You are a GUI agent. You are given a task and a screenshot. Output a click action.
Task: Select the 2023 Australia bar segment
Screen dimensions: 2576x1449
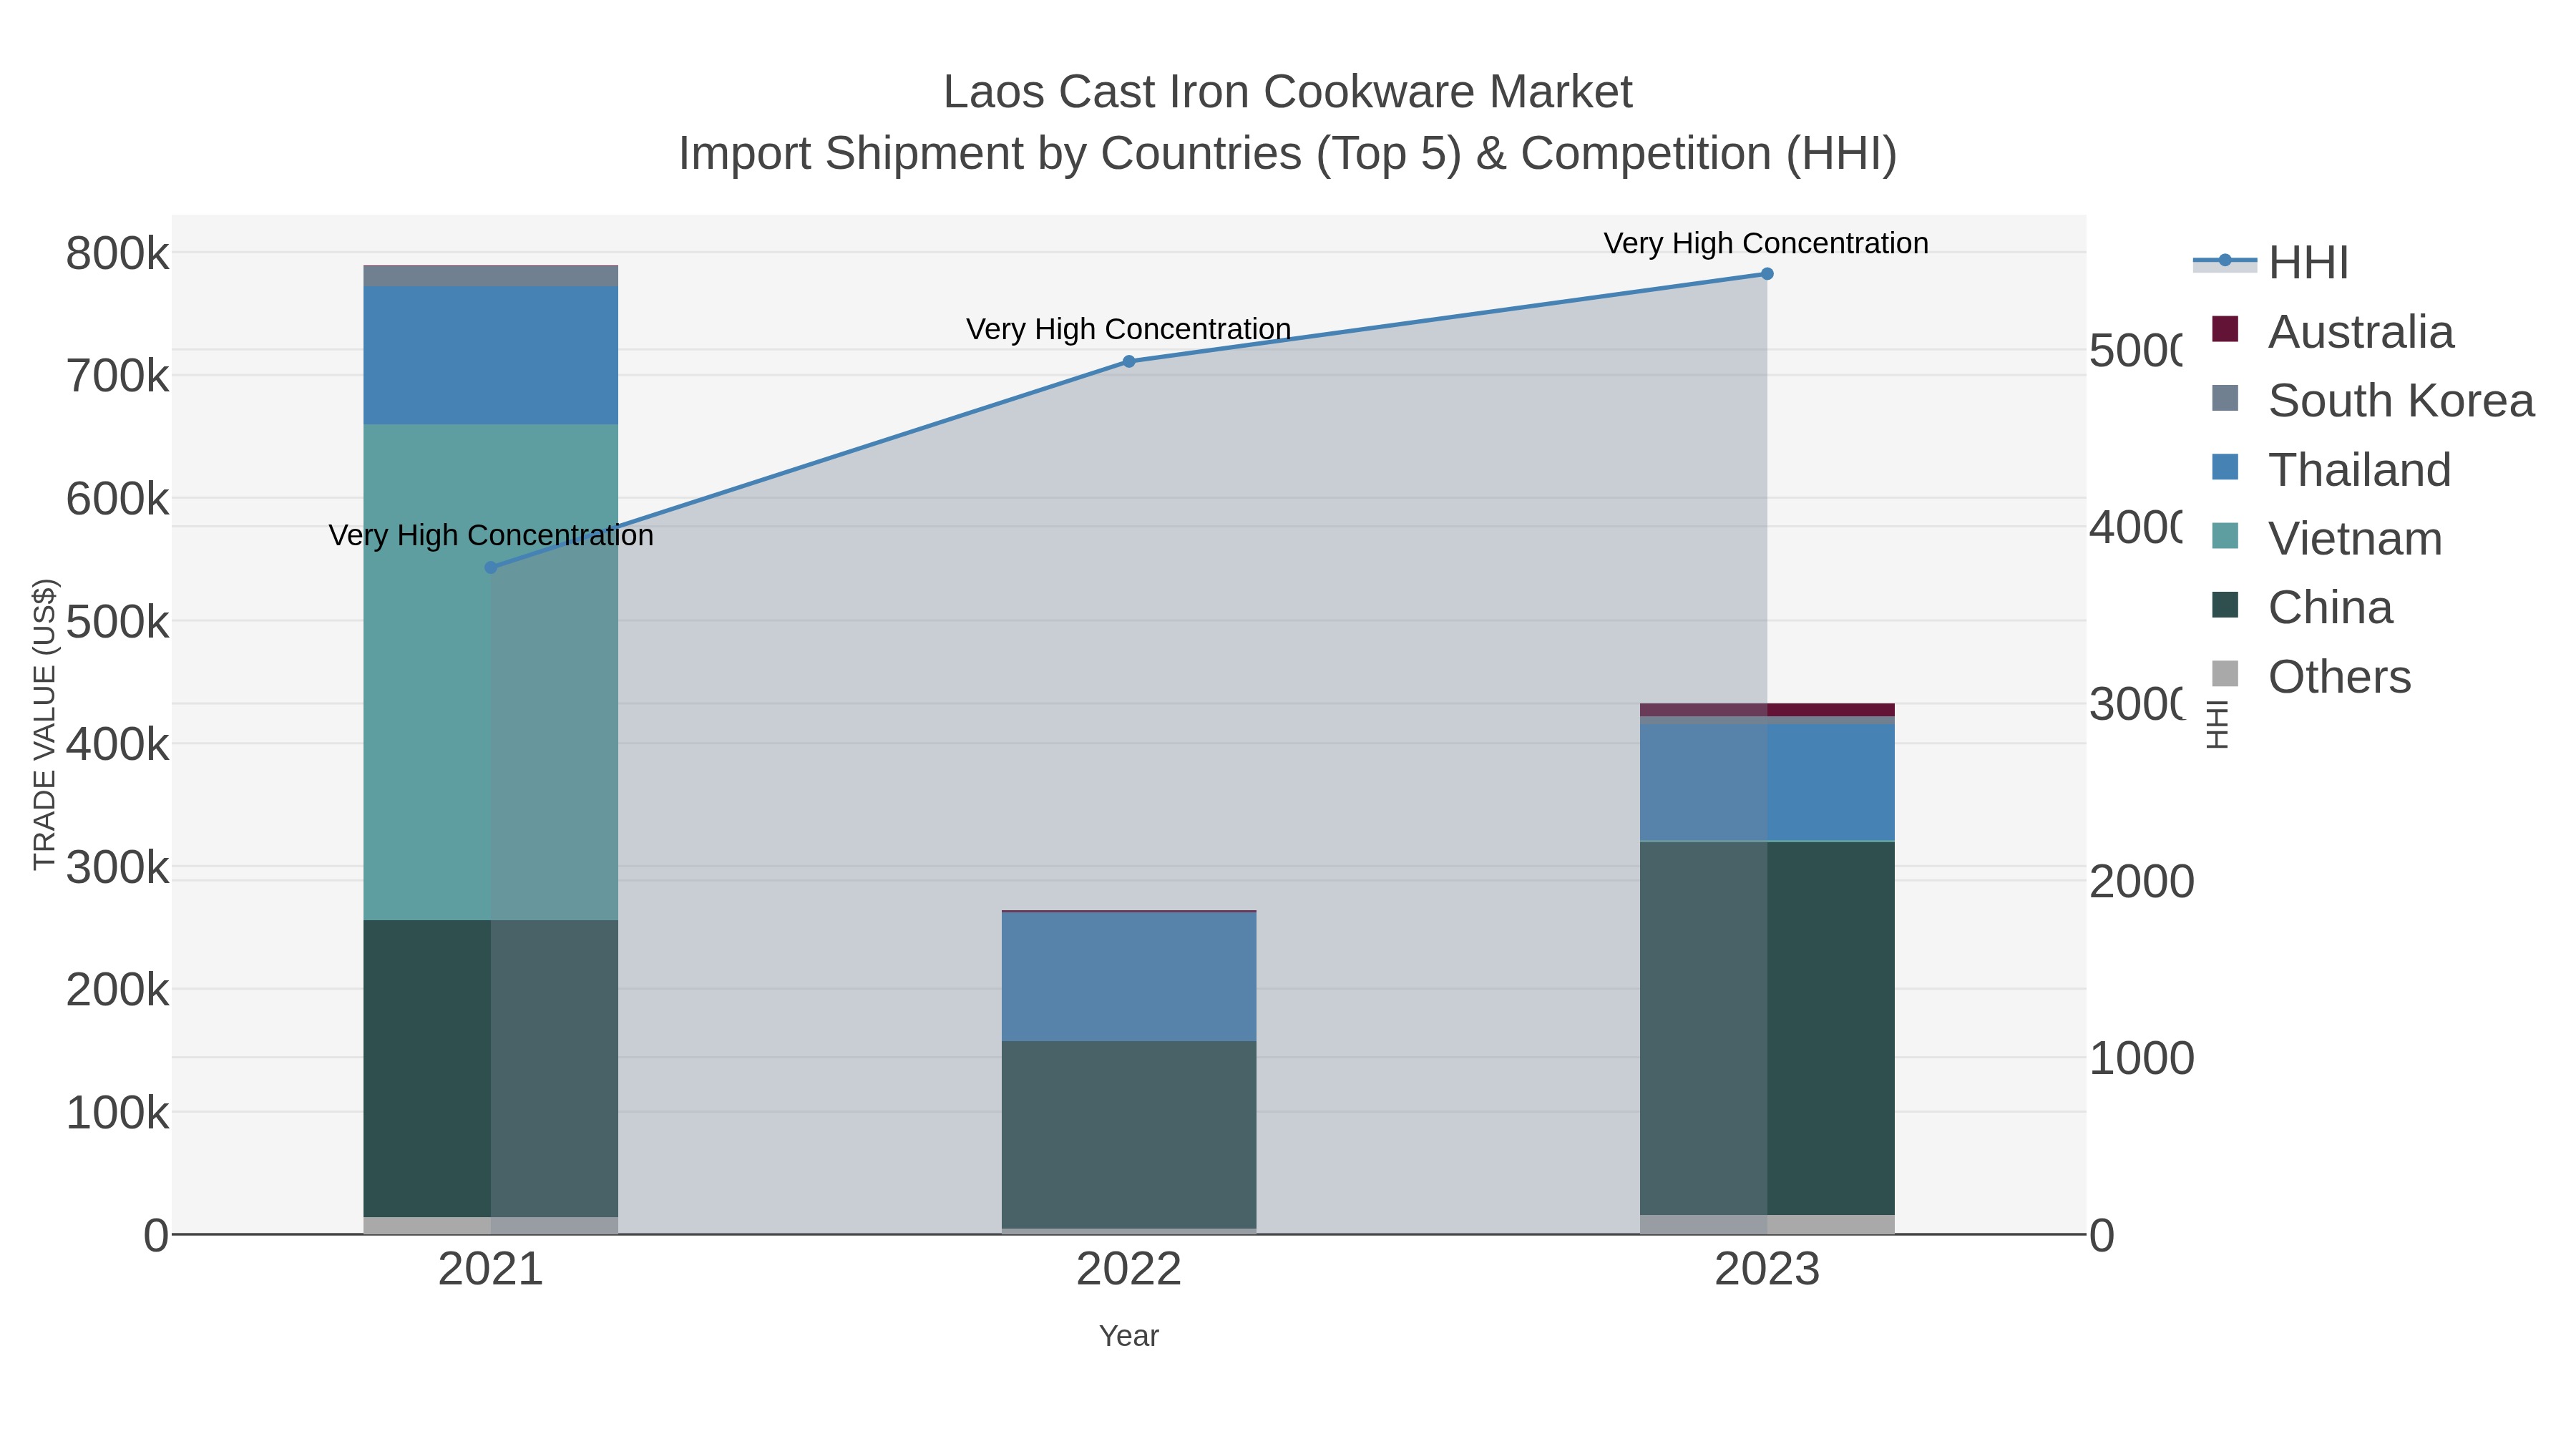click(x=1767, y=710)
